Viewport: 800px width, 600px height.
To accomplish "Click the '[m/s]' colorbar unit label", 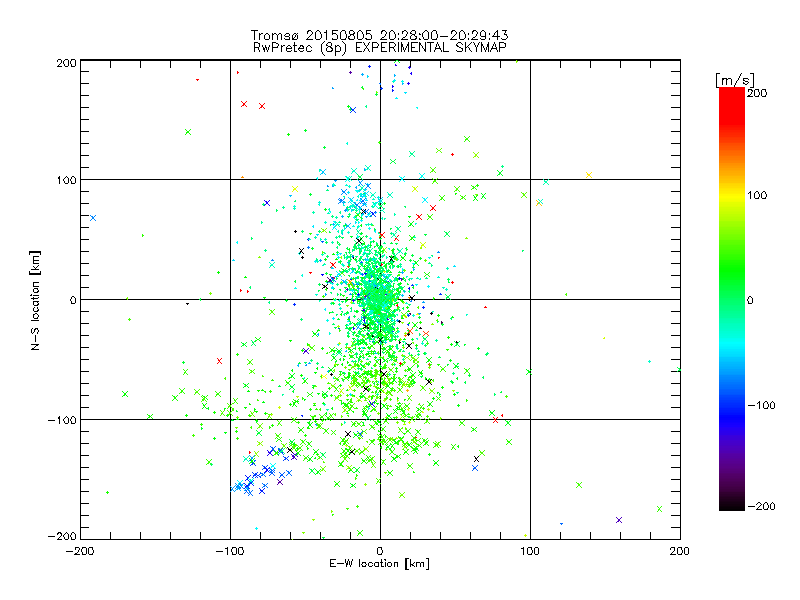I will coord(734,80).
